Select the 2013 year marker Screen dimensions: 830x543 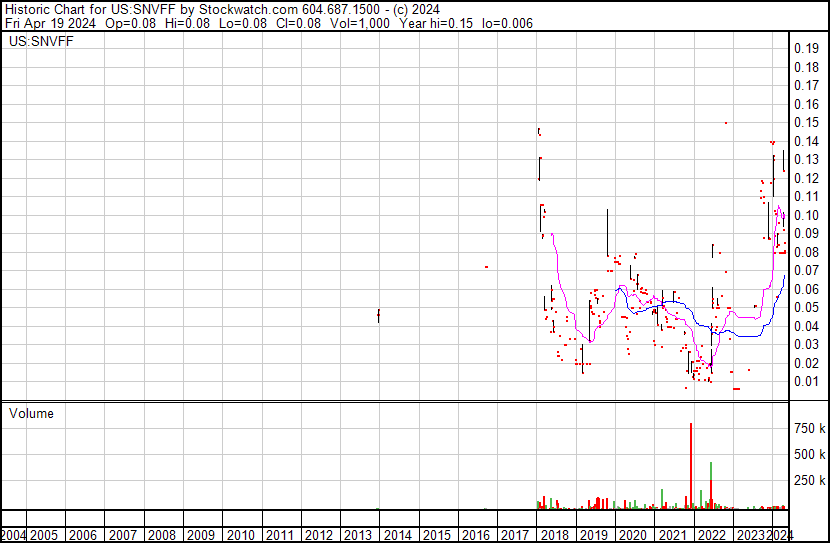357,535
